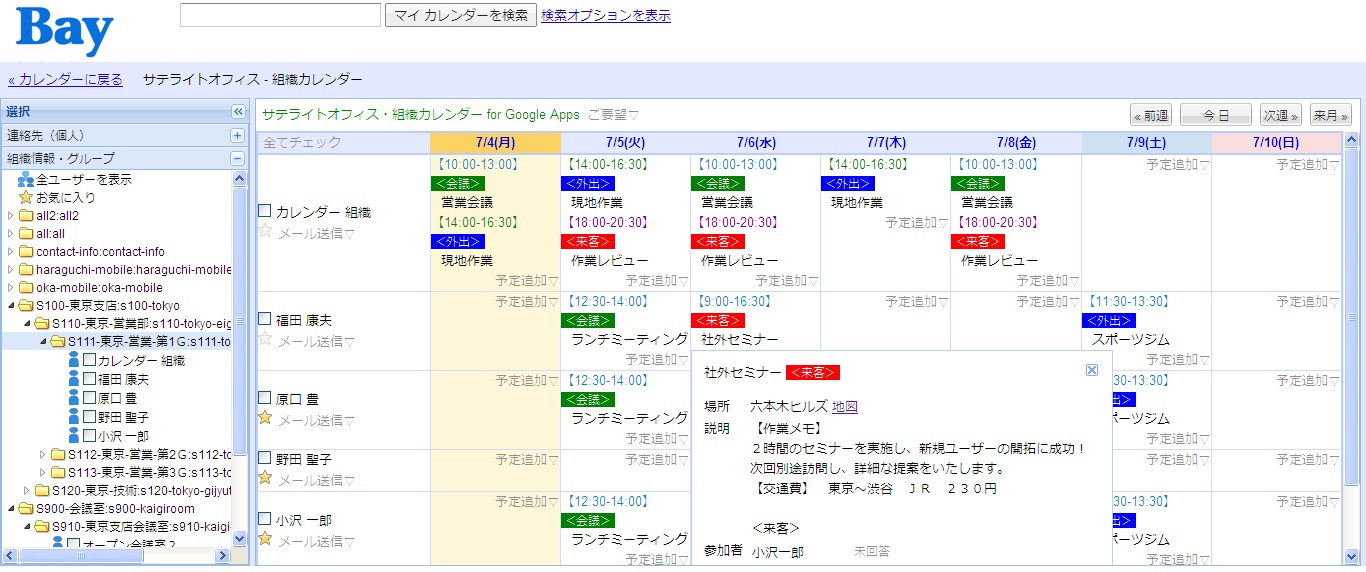Click the calendar search input field

[x=280, y=15]
